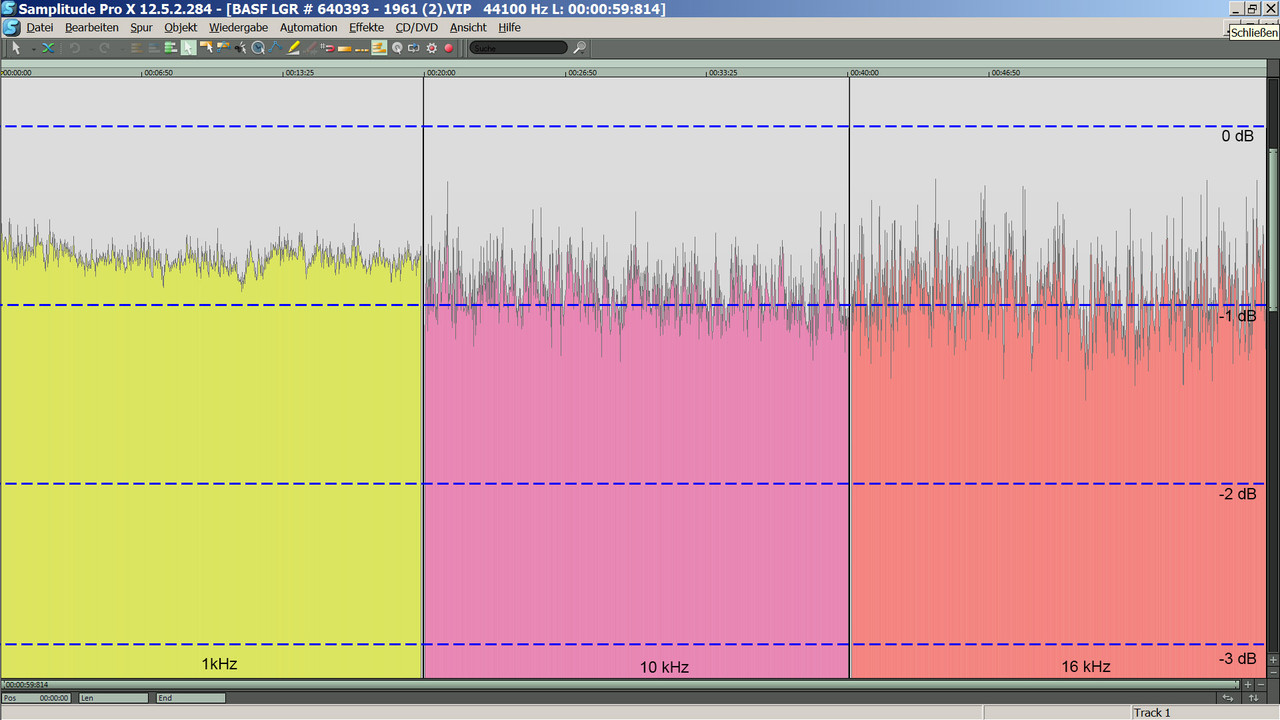Select the range/object selection tool icon

pyautogui.click(x=206, y=47)
